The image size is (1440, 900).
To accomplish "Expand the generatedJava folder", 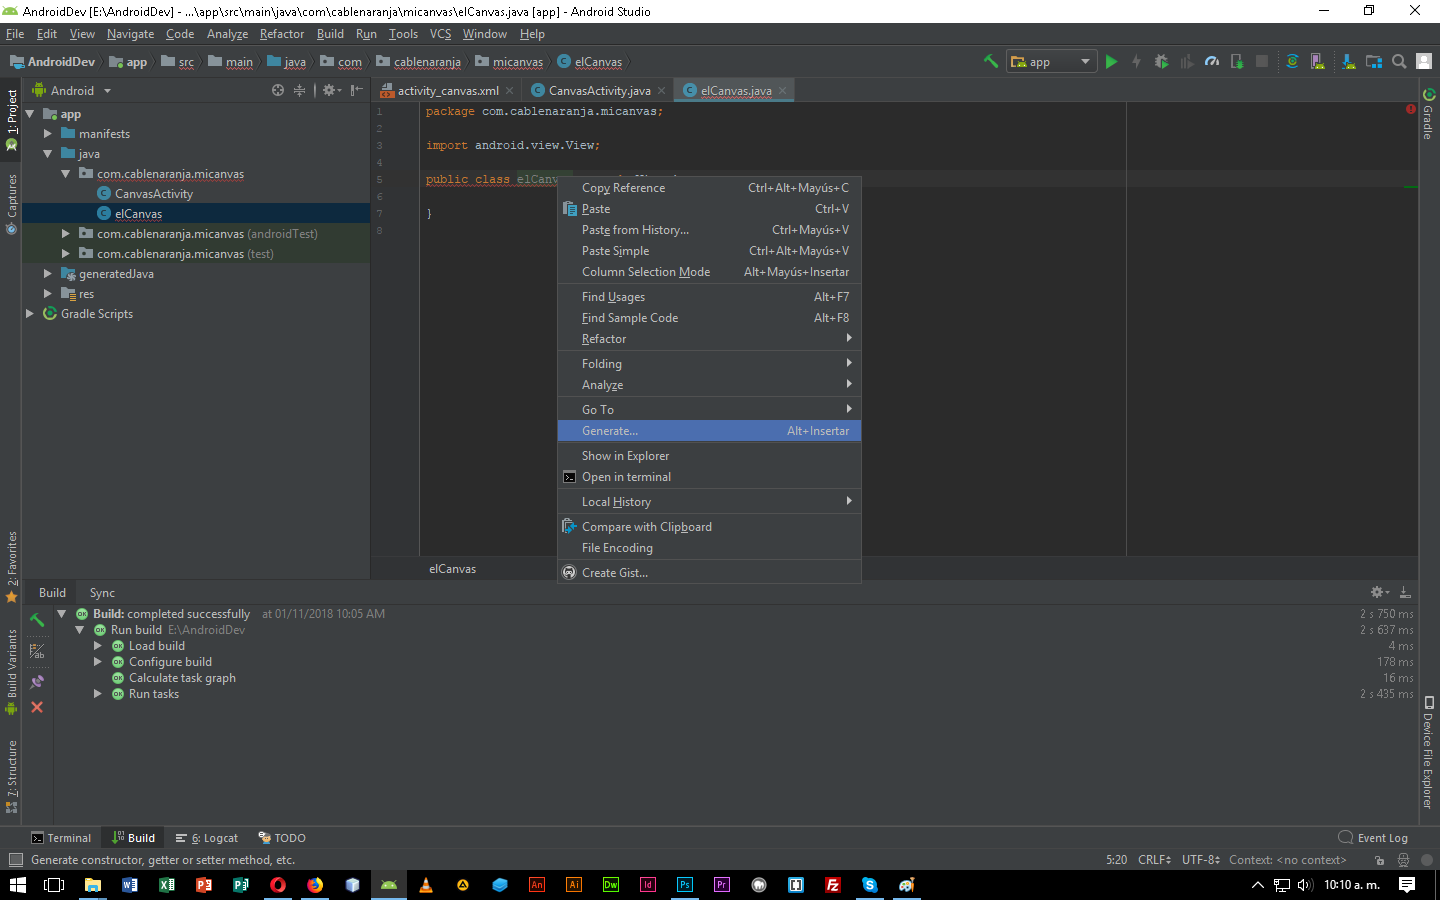I will 48,273.
